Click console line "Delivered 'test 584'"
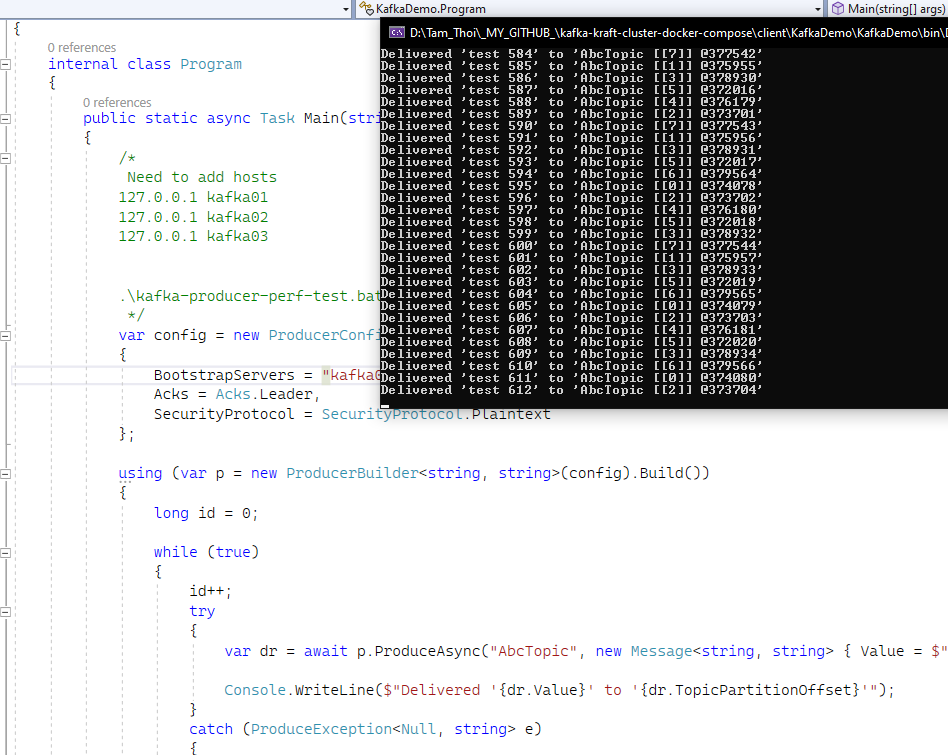 572,54
